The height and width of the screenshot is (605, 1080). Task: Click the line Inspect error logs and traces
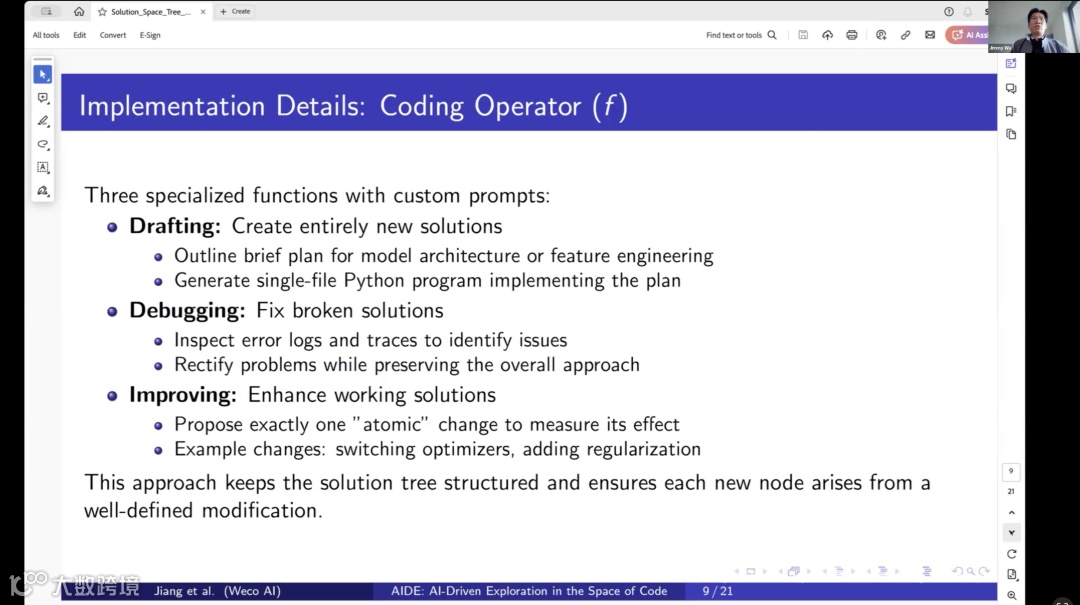[x=371, y=340]
